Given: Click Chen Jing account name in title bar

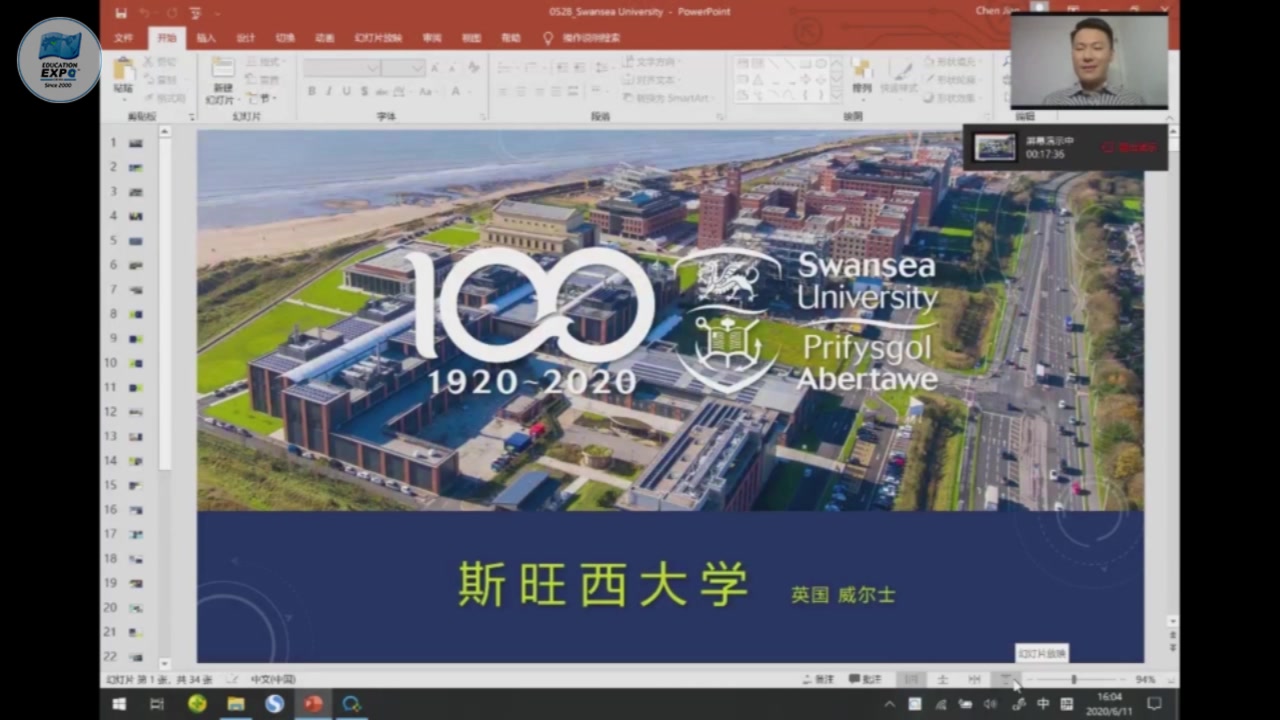Looking at the screenshot, I should pyautogui.click(x=997, y=11).
